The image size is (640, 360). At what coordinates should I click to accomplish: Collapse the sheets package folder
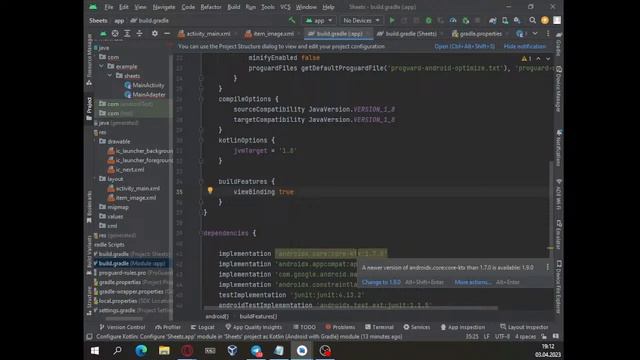[x=109, y=76]
